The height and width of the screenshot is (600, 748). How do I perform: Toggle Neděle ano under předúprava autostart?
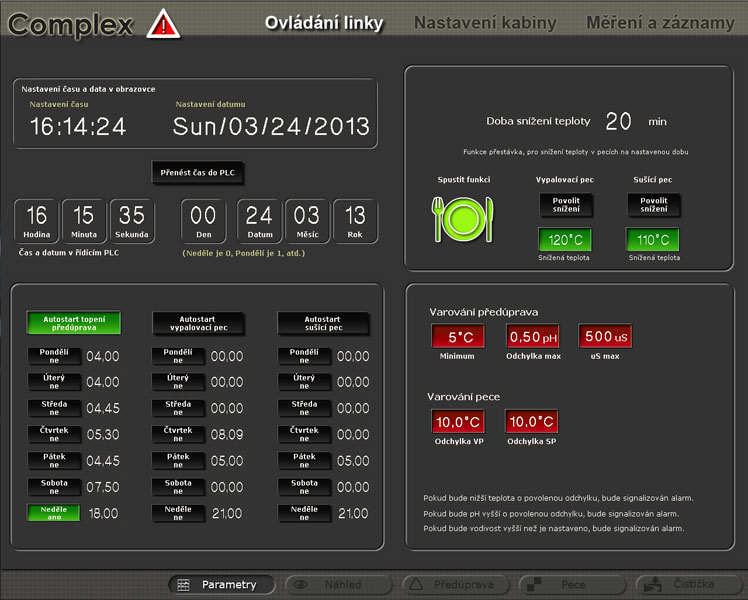pyautogui.click(x=54, y=512)
